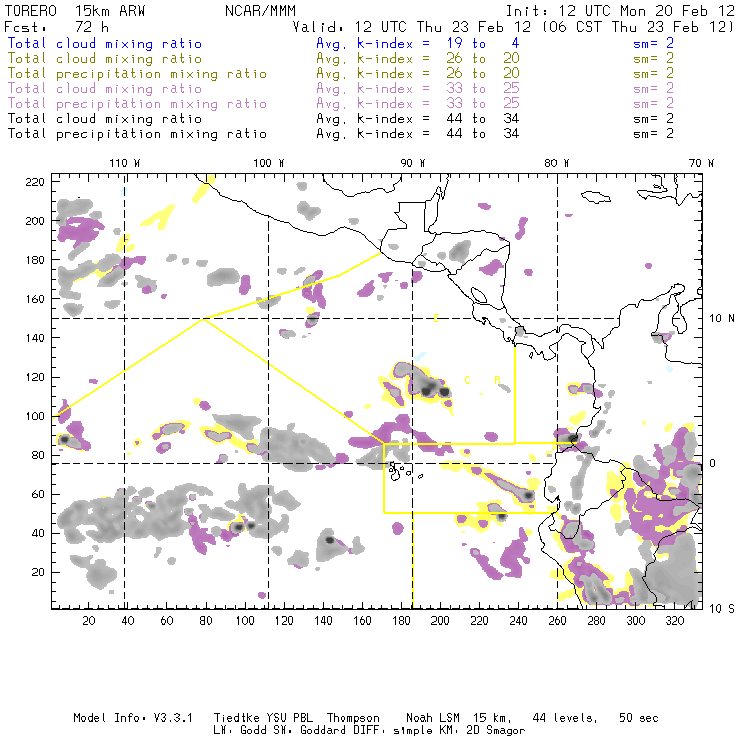This screenshot has height=740, width=740.
Task: Click the "Fcst: 72 h" forecast hour text
Action: coord(56,27)
